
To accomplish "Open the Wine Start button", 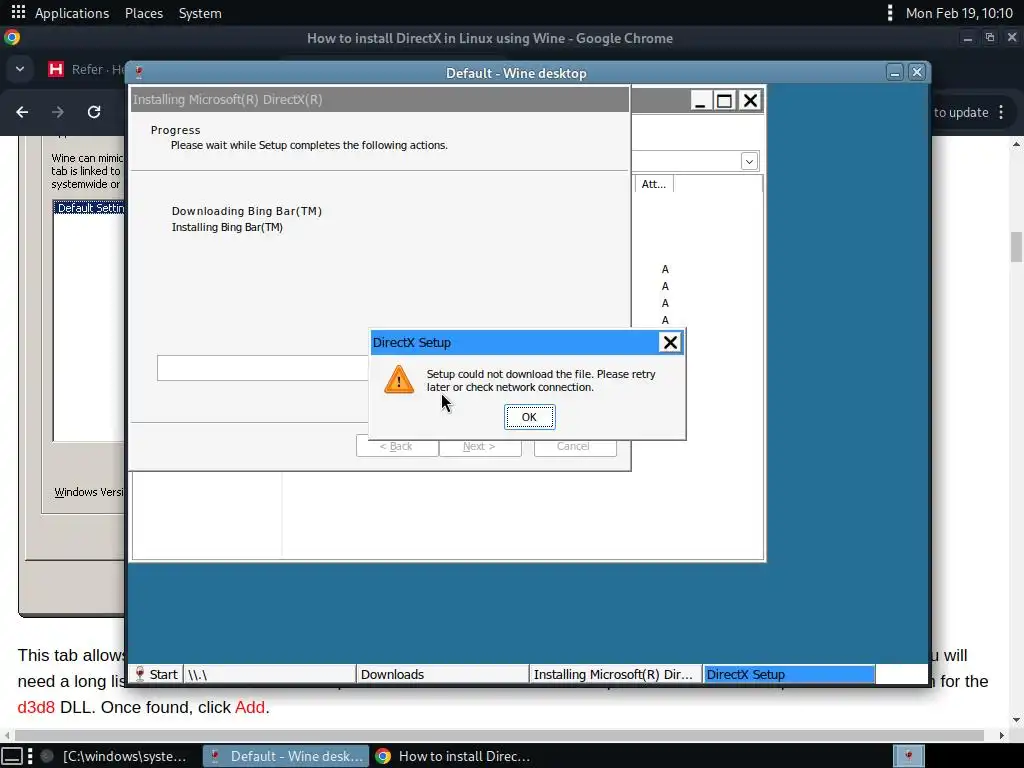I will 156,674.
